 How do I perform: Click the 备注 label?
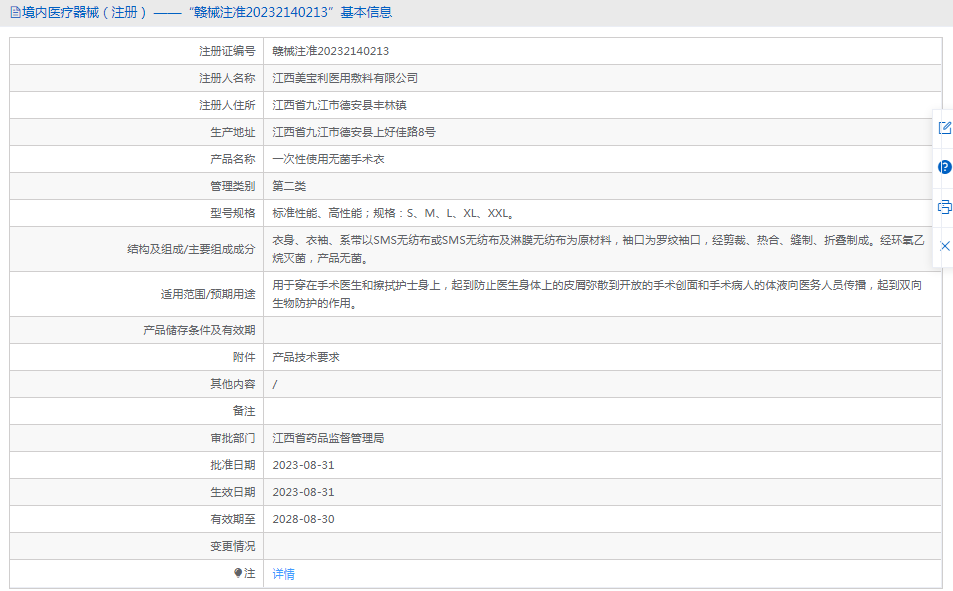pos(244,411)
